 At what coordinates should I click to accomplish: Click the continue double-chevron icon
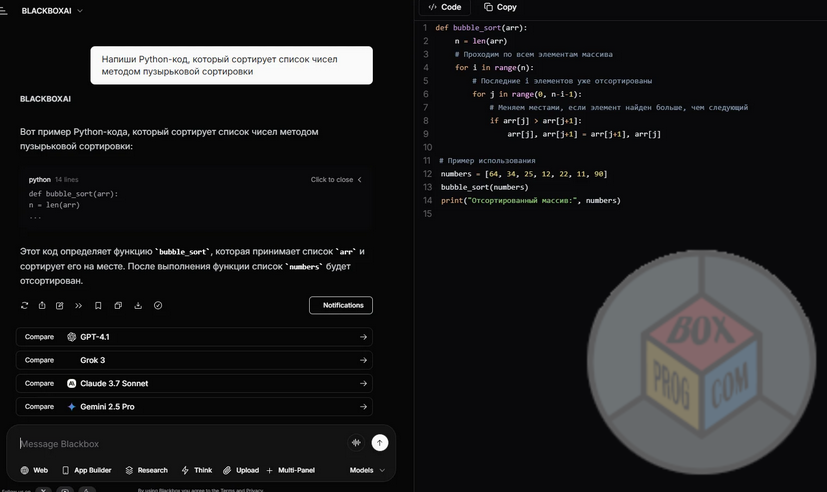click(x=79, y=306)
